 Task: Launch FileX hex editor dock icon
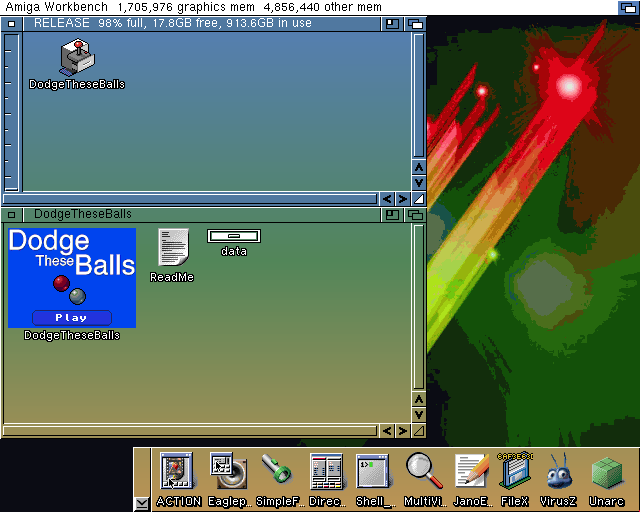(x=515, y=471)
